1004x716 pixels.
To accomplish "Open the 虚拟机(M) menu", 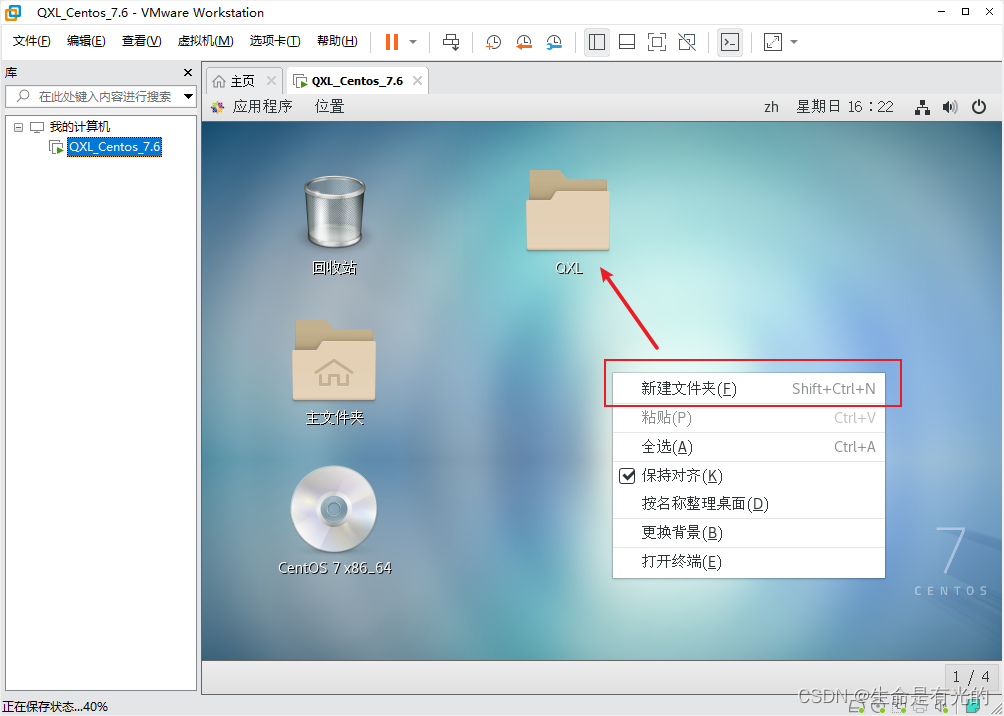I will tap(205, 41).
